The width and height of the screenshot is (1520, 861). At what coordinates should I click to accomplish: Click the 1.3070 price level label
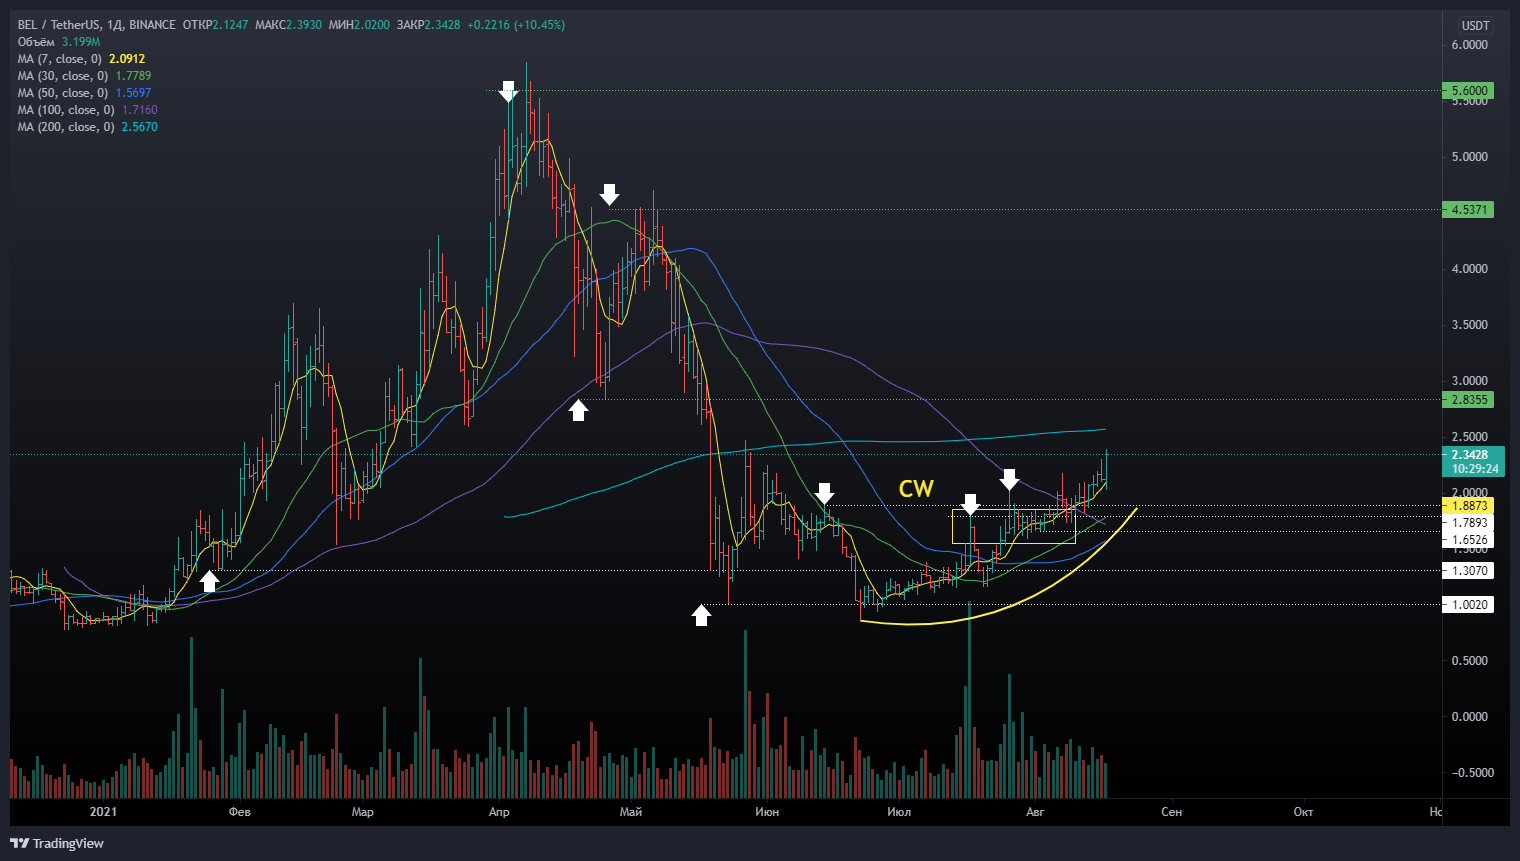1469,571
